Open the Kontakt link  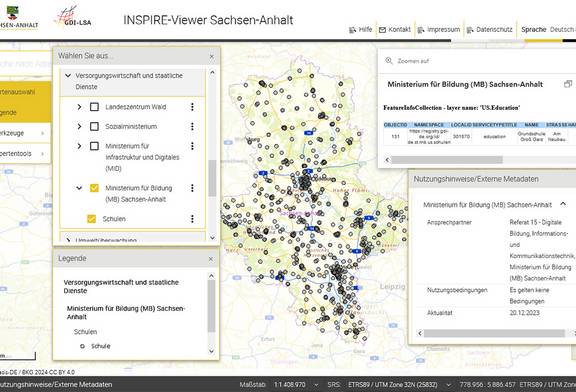(x=395, y=30)
